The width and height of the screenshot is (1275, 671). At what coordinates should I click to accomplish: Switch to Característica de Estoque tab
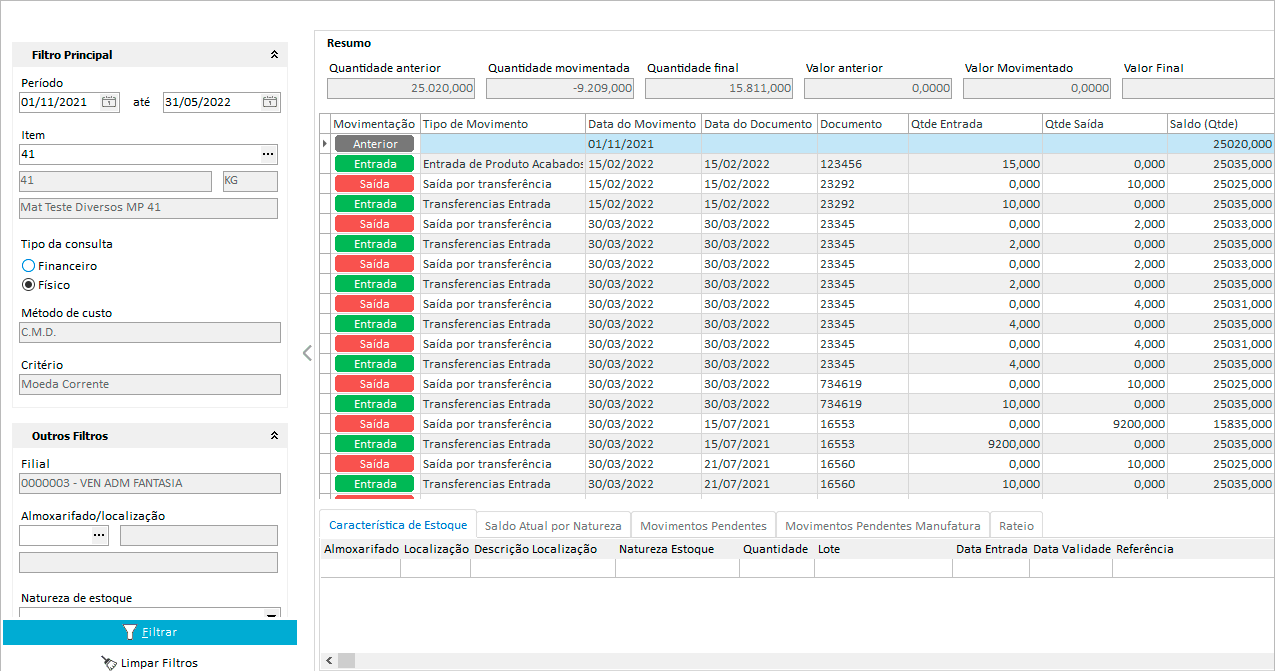click(x=397, y=525)
